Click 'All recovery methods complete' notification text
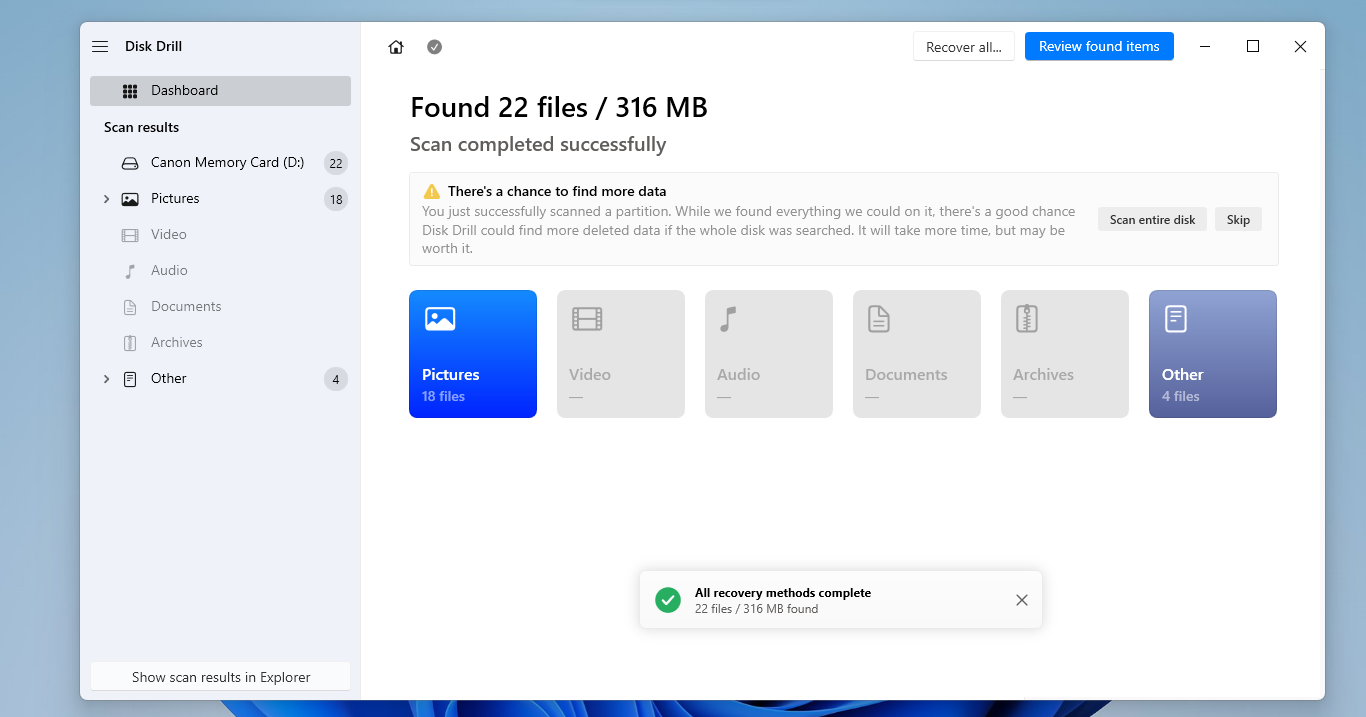The image size is (1366, 717). tap(783, 593)
